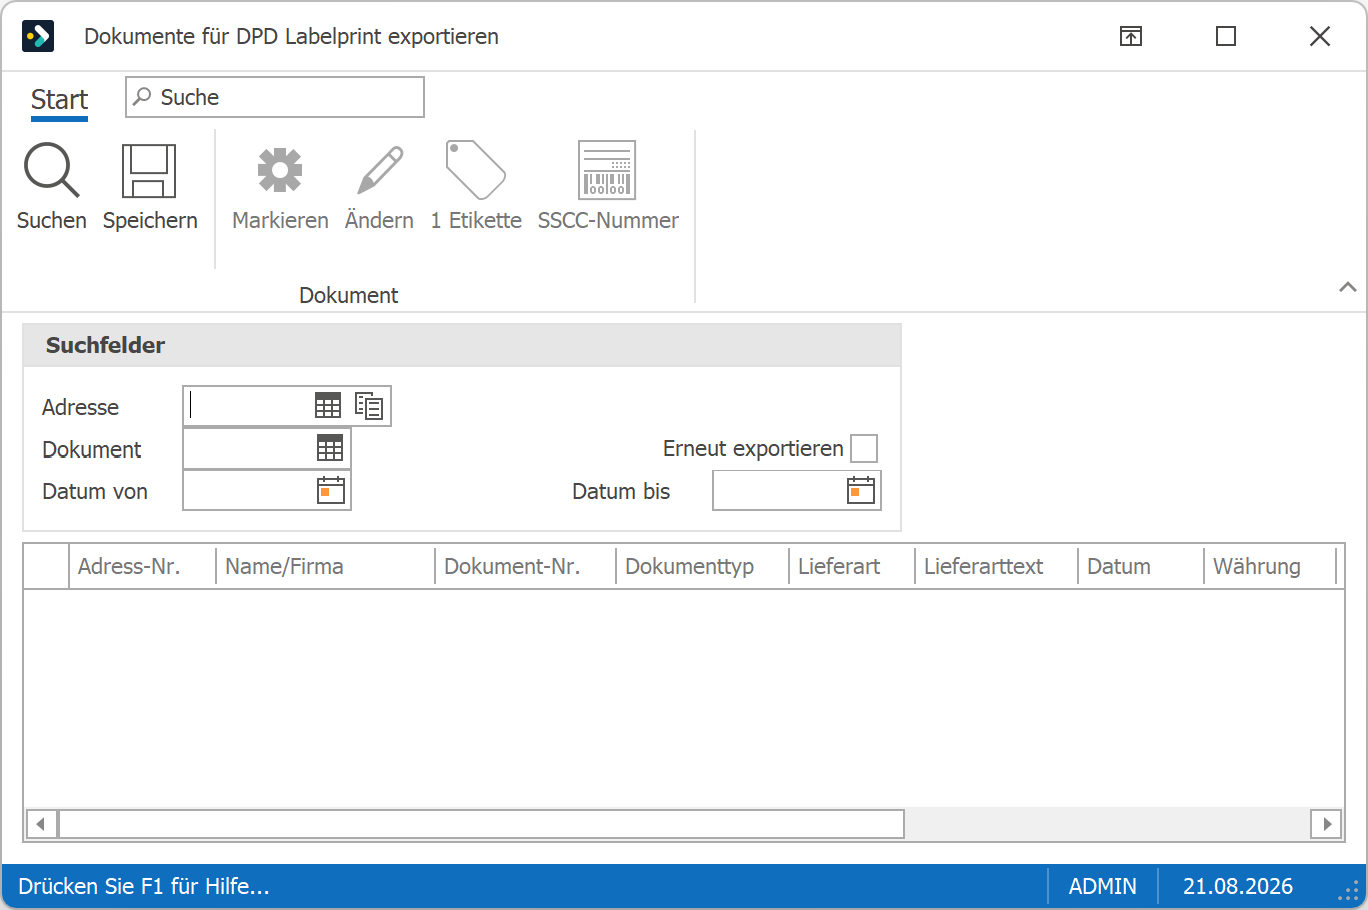Sort by the Dokument-Nr. column header

(x=526, y=566)
